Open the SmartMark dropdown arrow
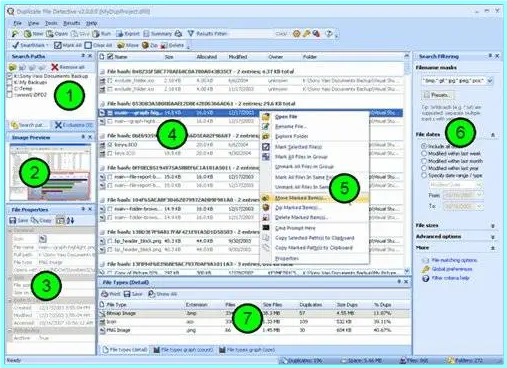 [47, 45]
